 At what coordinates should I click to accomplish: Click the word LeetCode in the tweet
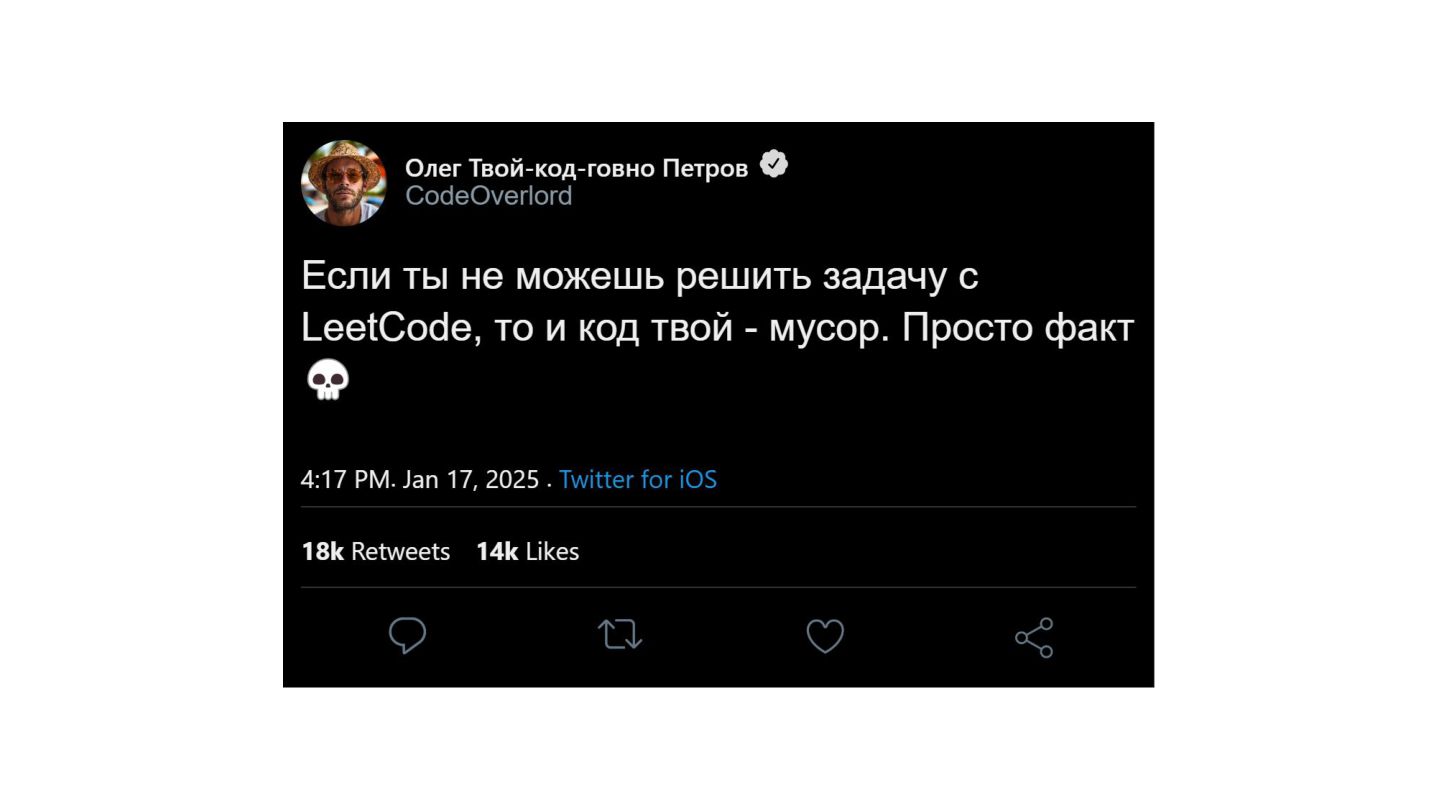tap(386, 328)
